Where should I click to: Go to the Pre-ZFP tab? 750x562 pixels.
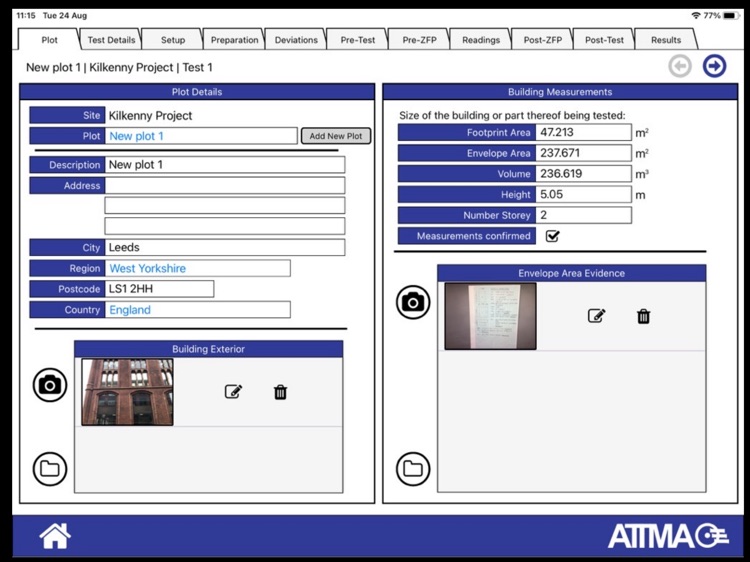tap(419, 40)
